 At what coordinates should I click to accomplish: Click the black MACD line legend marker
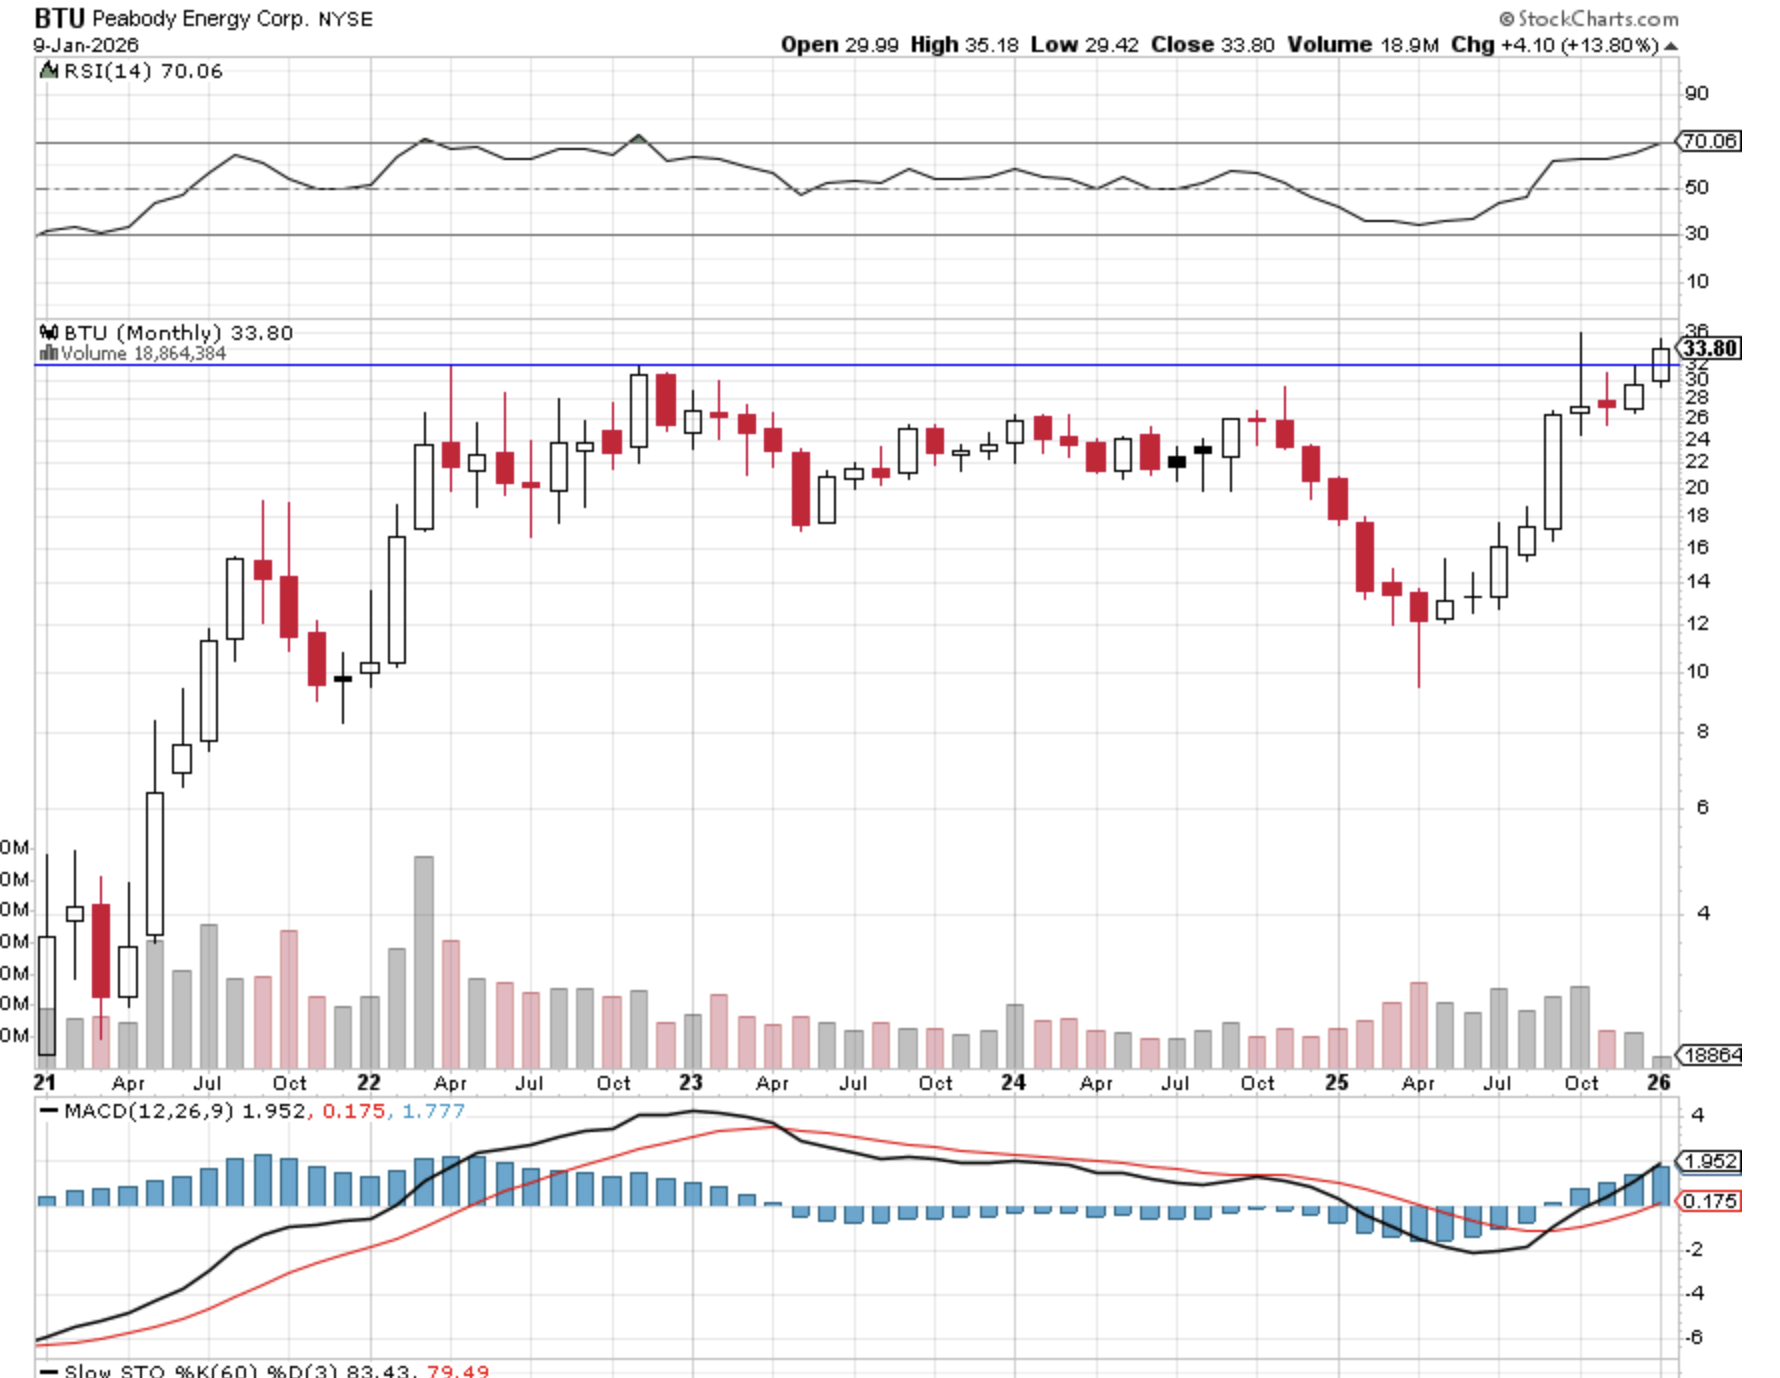48,1111
